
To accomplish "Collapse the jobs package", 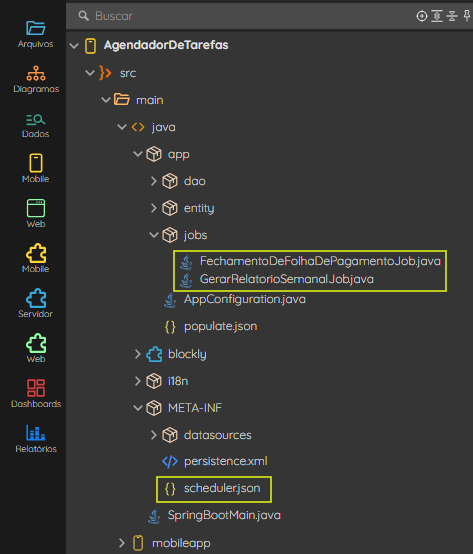I will tap(154, 235).
